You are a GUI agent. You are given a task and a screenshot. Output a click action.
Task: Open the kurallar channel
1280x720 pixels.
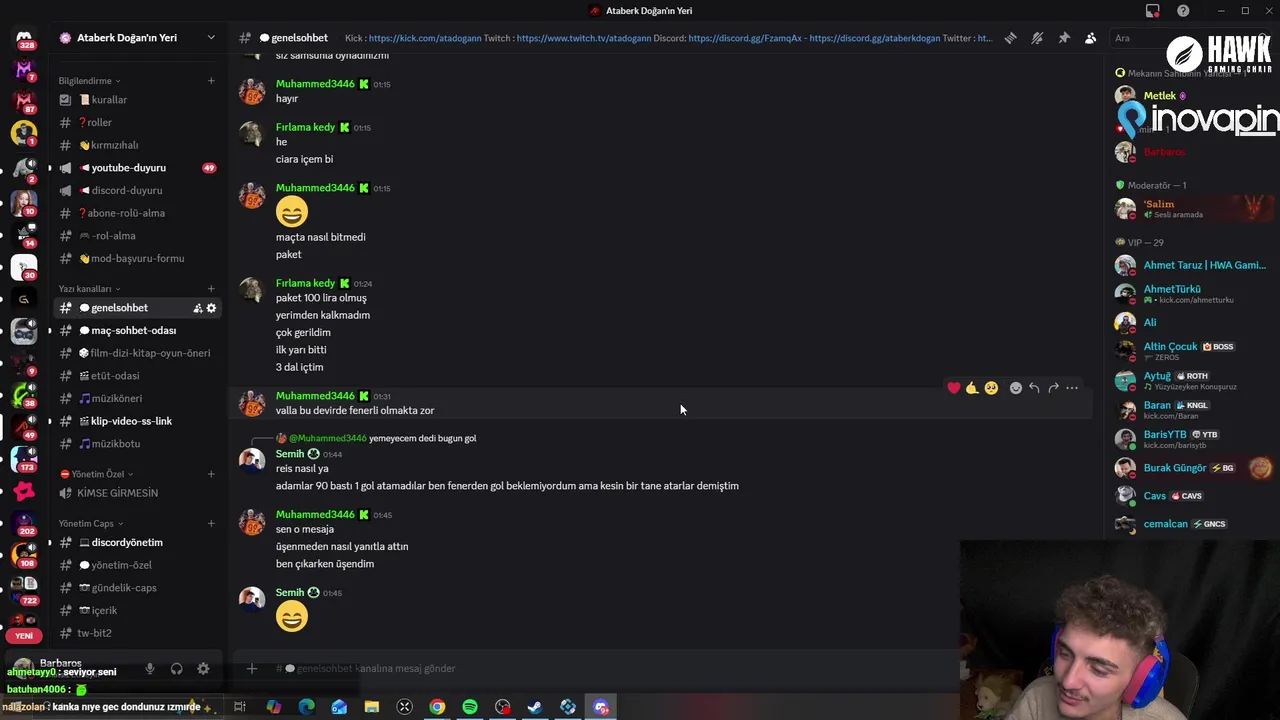pos(136,100)
